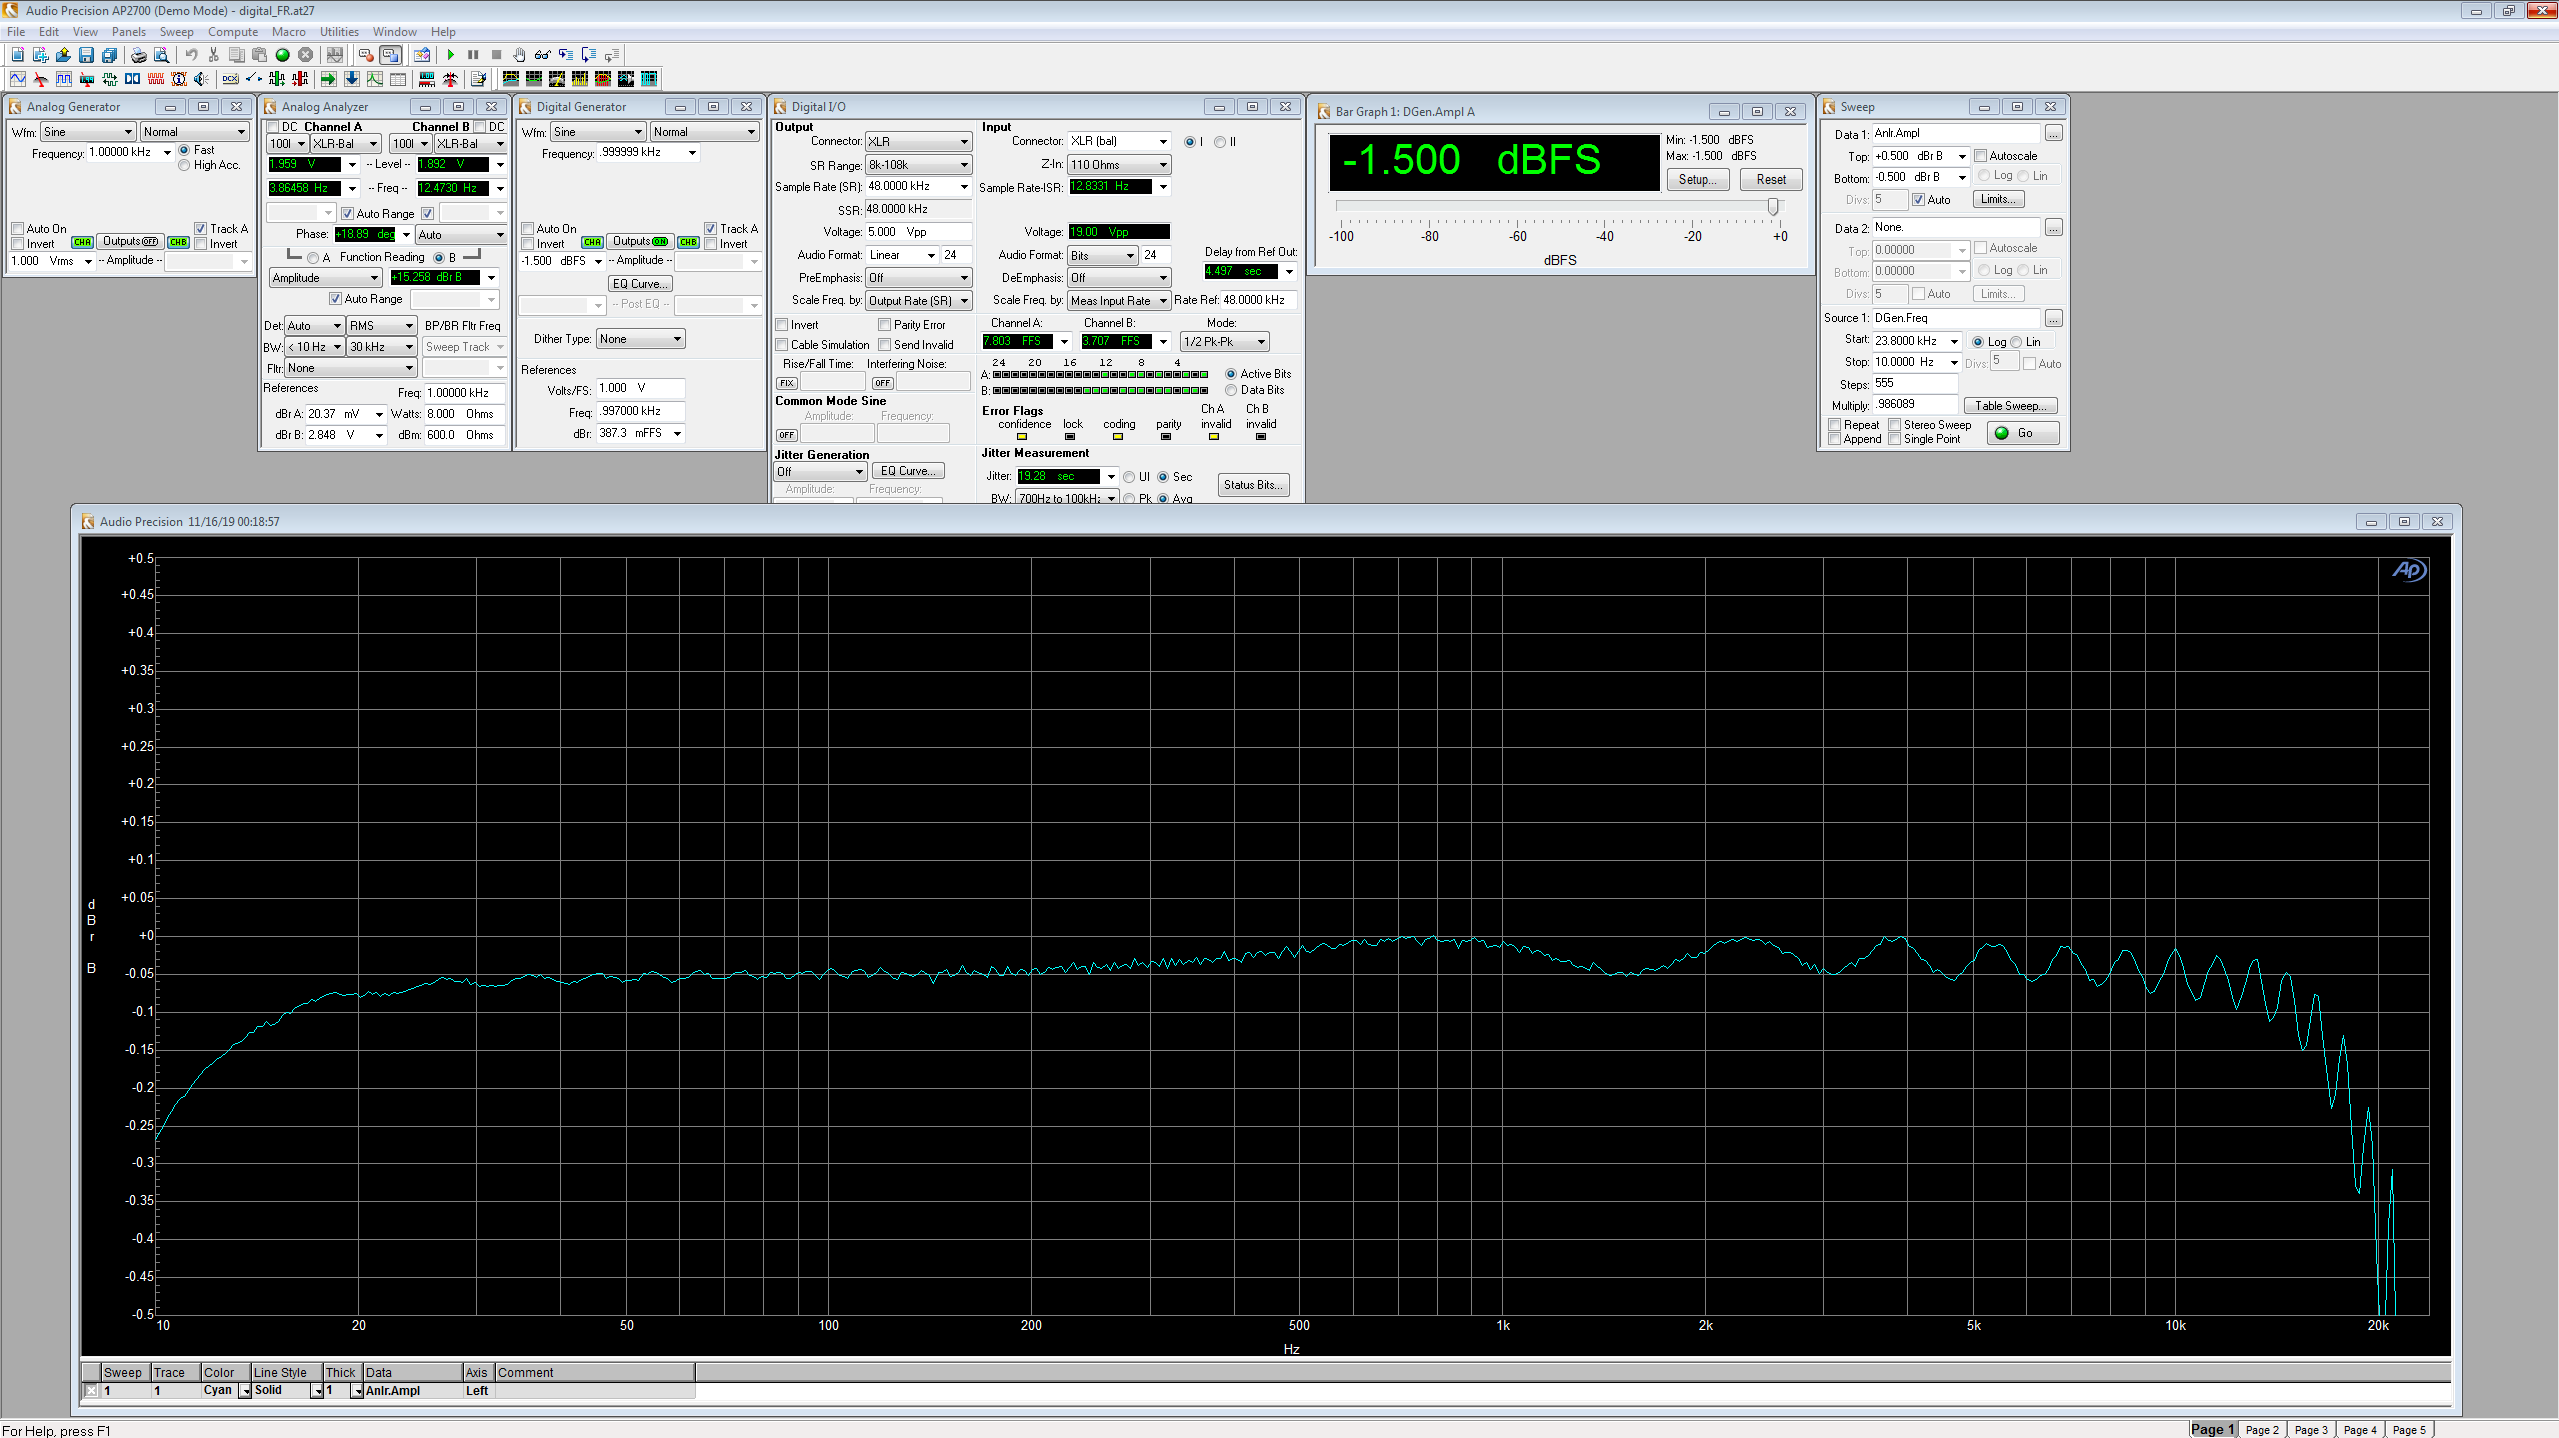Screen dimensions: 2559x1438
Task: Open Sweep panel via green arrow icon
Action: coord(328,79)
